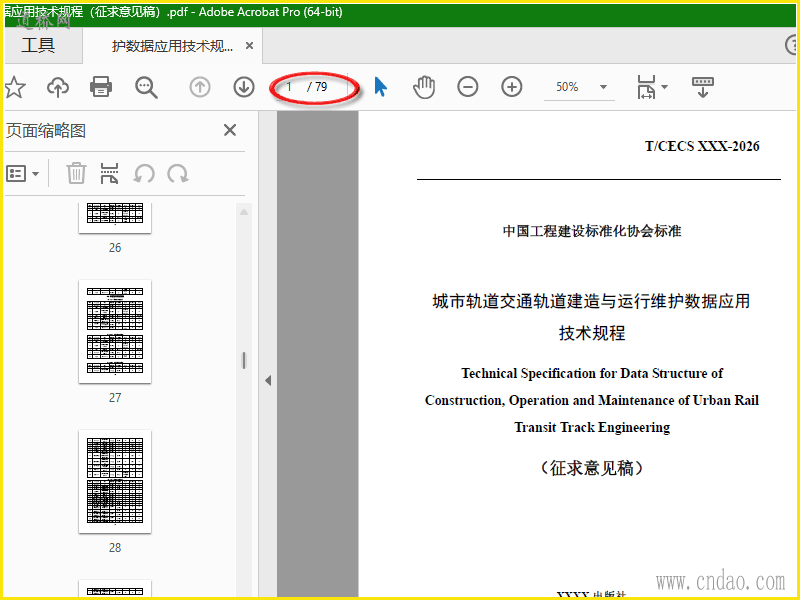The height and width of the screenshot is (600, 800).
Task: Click the thumbnail panel scrollbar handle
Action: tap(244, 360)
